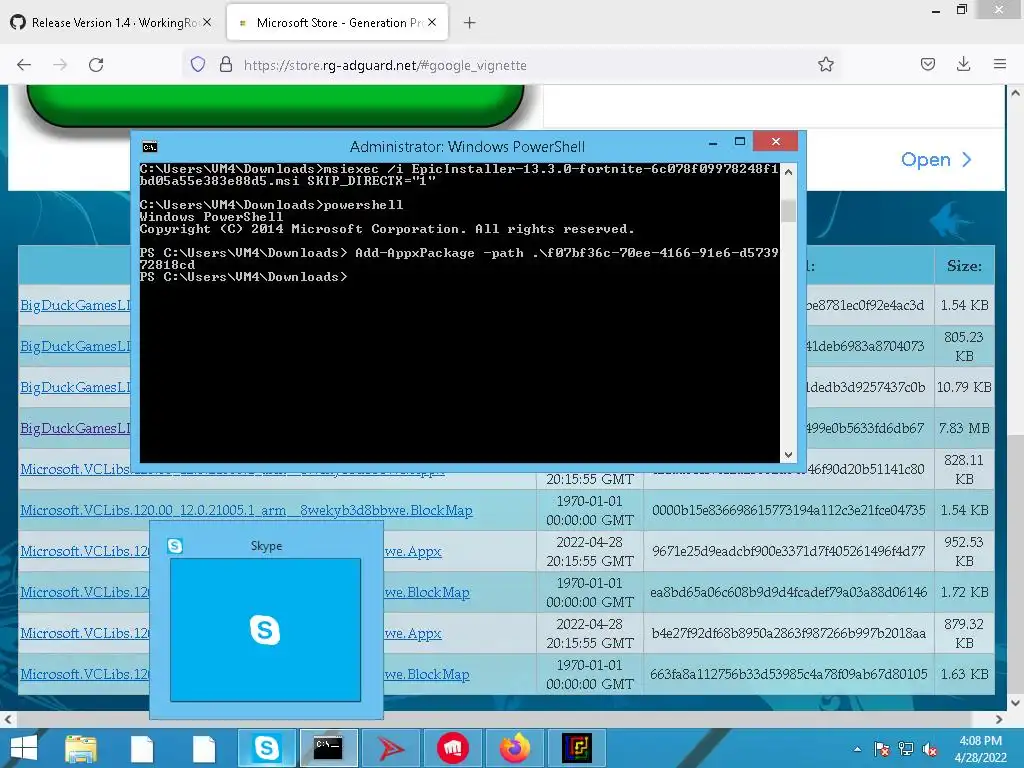This screenshot has height=768, width=1024.
Task: Click the Size: column header
Action: pos(964,266)
